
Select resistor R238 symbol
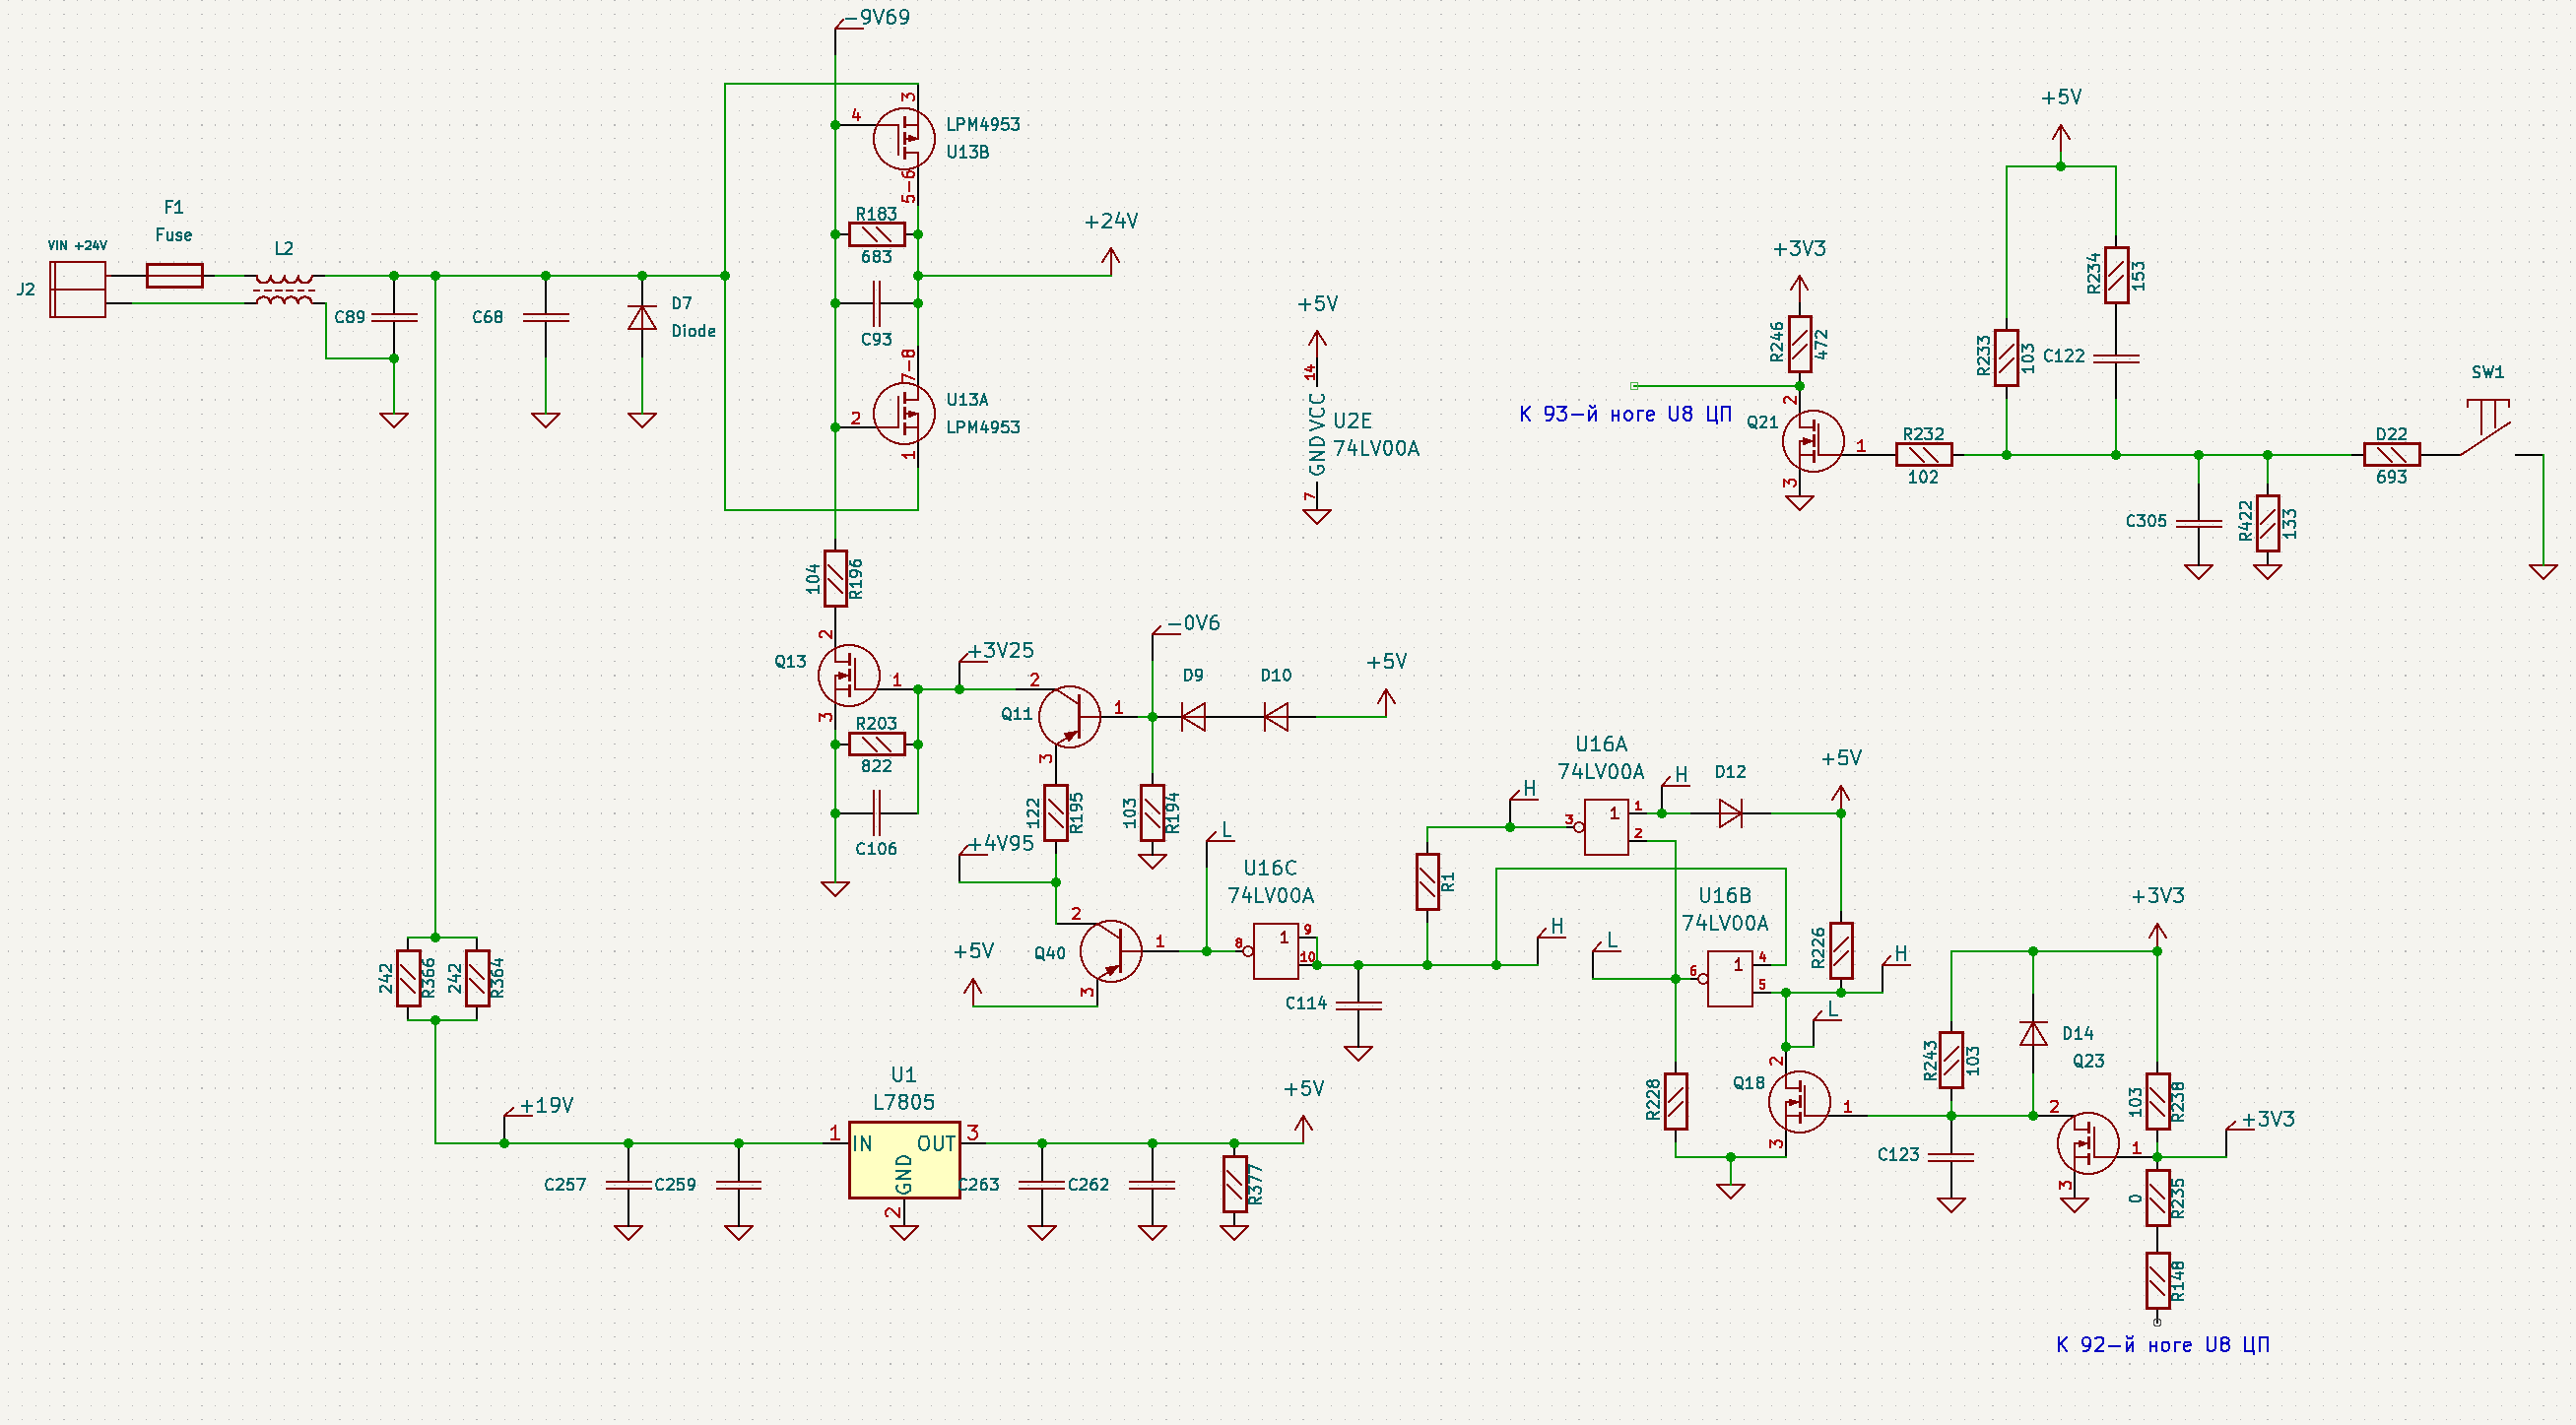2157,1102
